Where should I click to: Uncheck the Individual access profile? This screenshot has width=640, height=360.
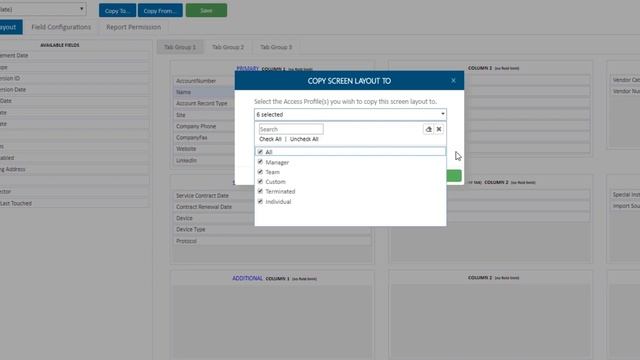(x=260, y=201)
